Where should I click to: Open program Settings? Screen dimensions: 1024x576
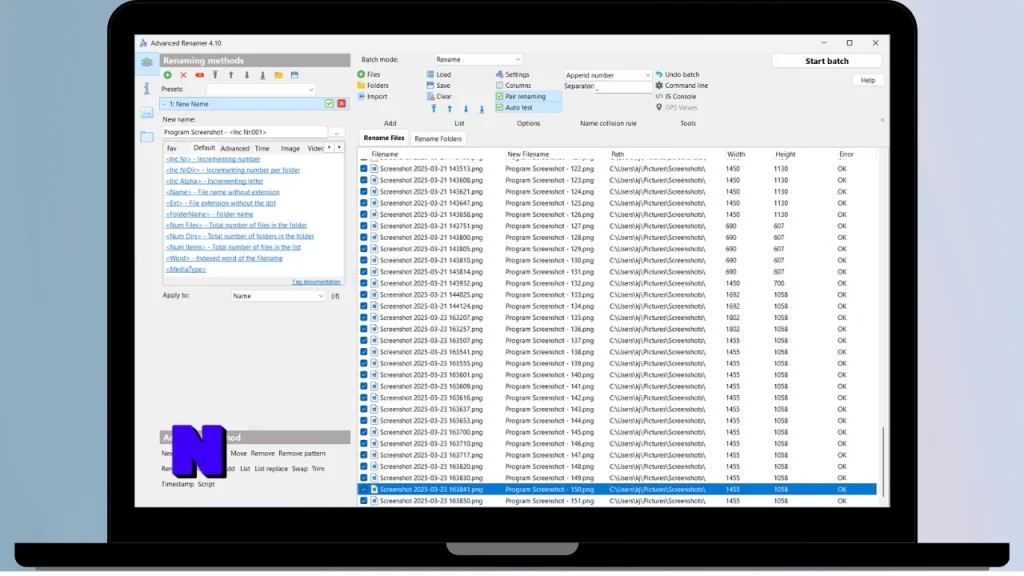[x=513, y=74]
